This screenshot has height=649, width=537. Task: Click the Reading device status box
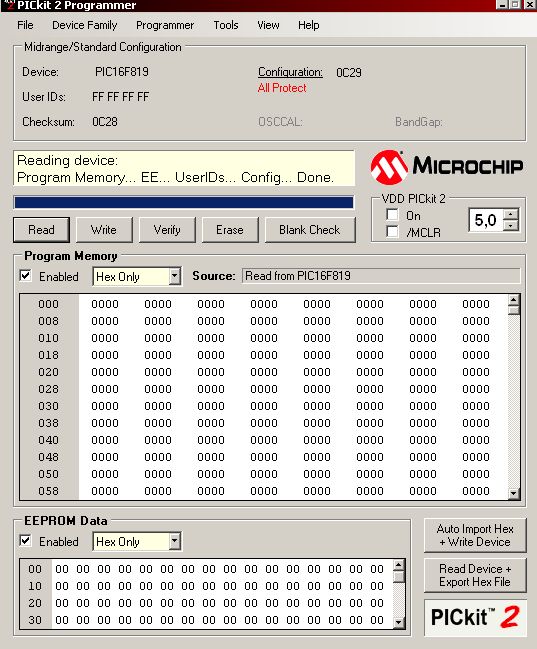[x=184, y=169]
